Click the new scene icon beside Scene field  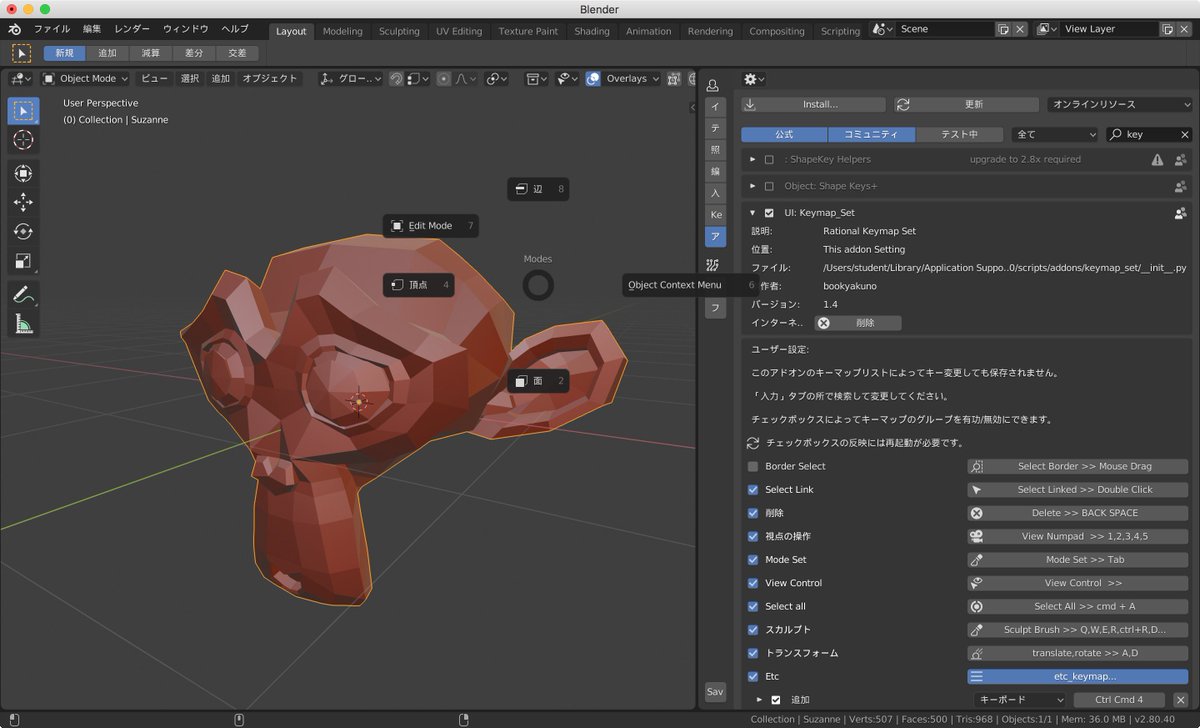[x=1003, y=30]
